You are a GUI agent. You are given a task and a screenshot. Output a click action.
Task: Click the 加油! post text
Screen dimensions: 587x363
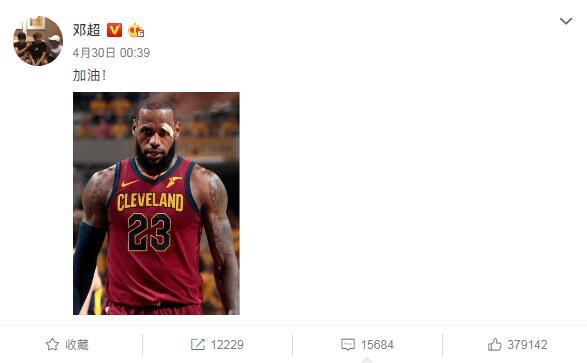click(89, 76)
